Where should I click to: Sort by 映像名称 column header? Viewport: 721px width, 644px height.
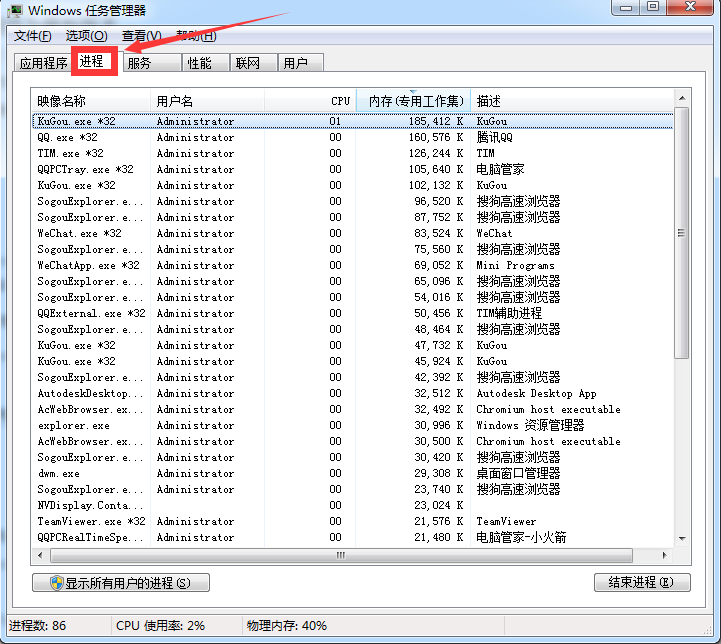pyautogui.click(x=91, y=101)
